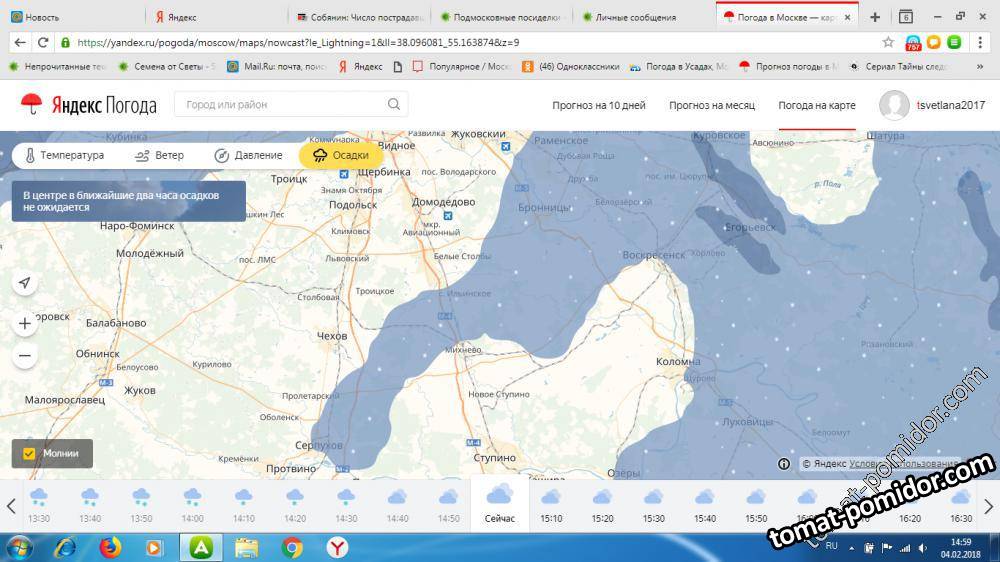Bookmark page with star icon
This screenshot has height=562, width=1000.
888,42
